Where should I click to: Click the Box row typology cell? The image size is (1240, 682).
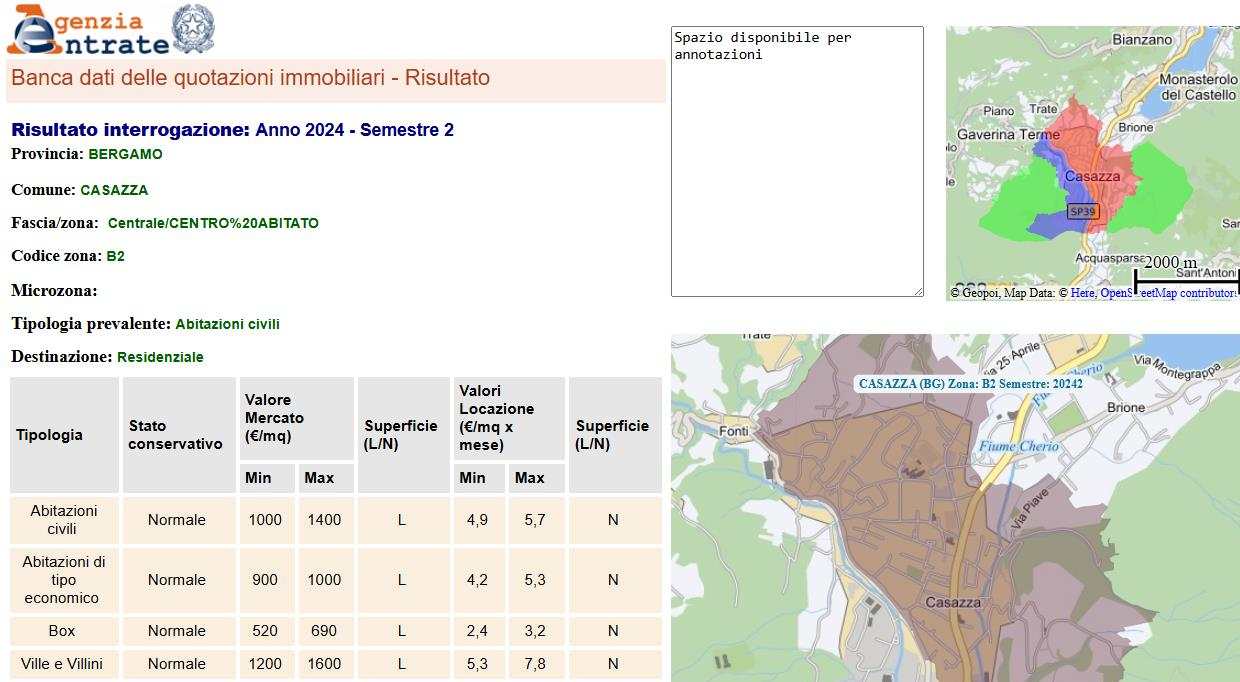[x=62, y=631]
